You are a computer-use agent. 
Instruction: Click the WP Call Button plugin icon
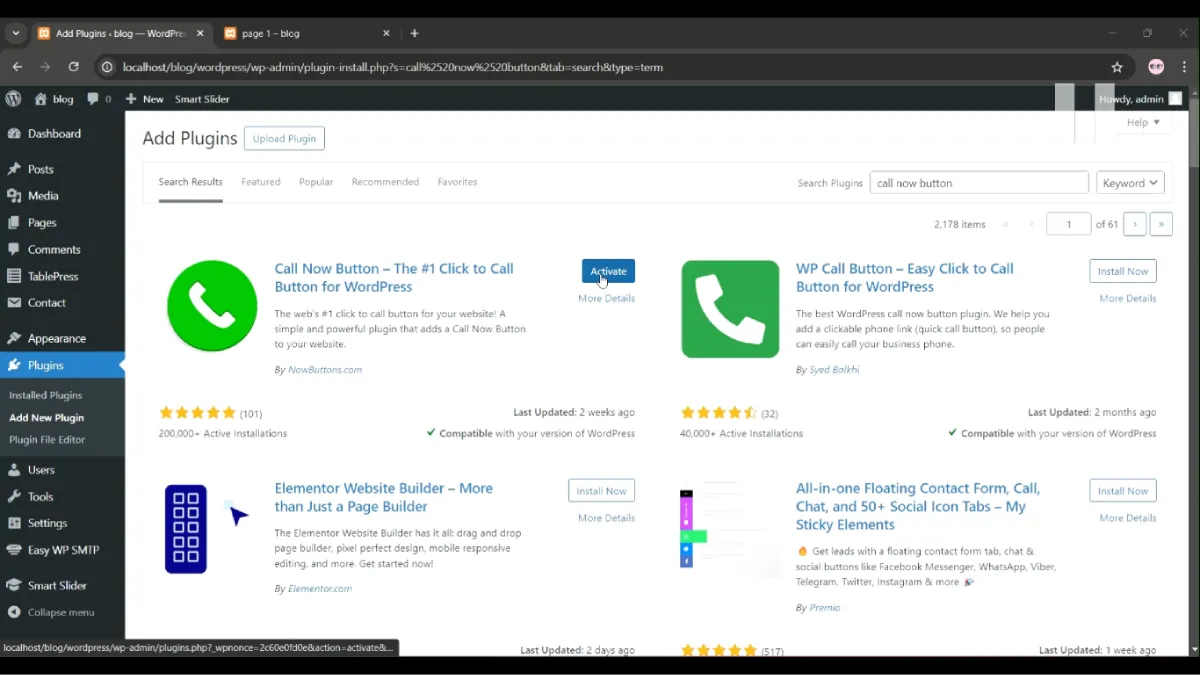coord(730,309)
